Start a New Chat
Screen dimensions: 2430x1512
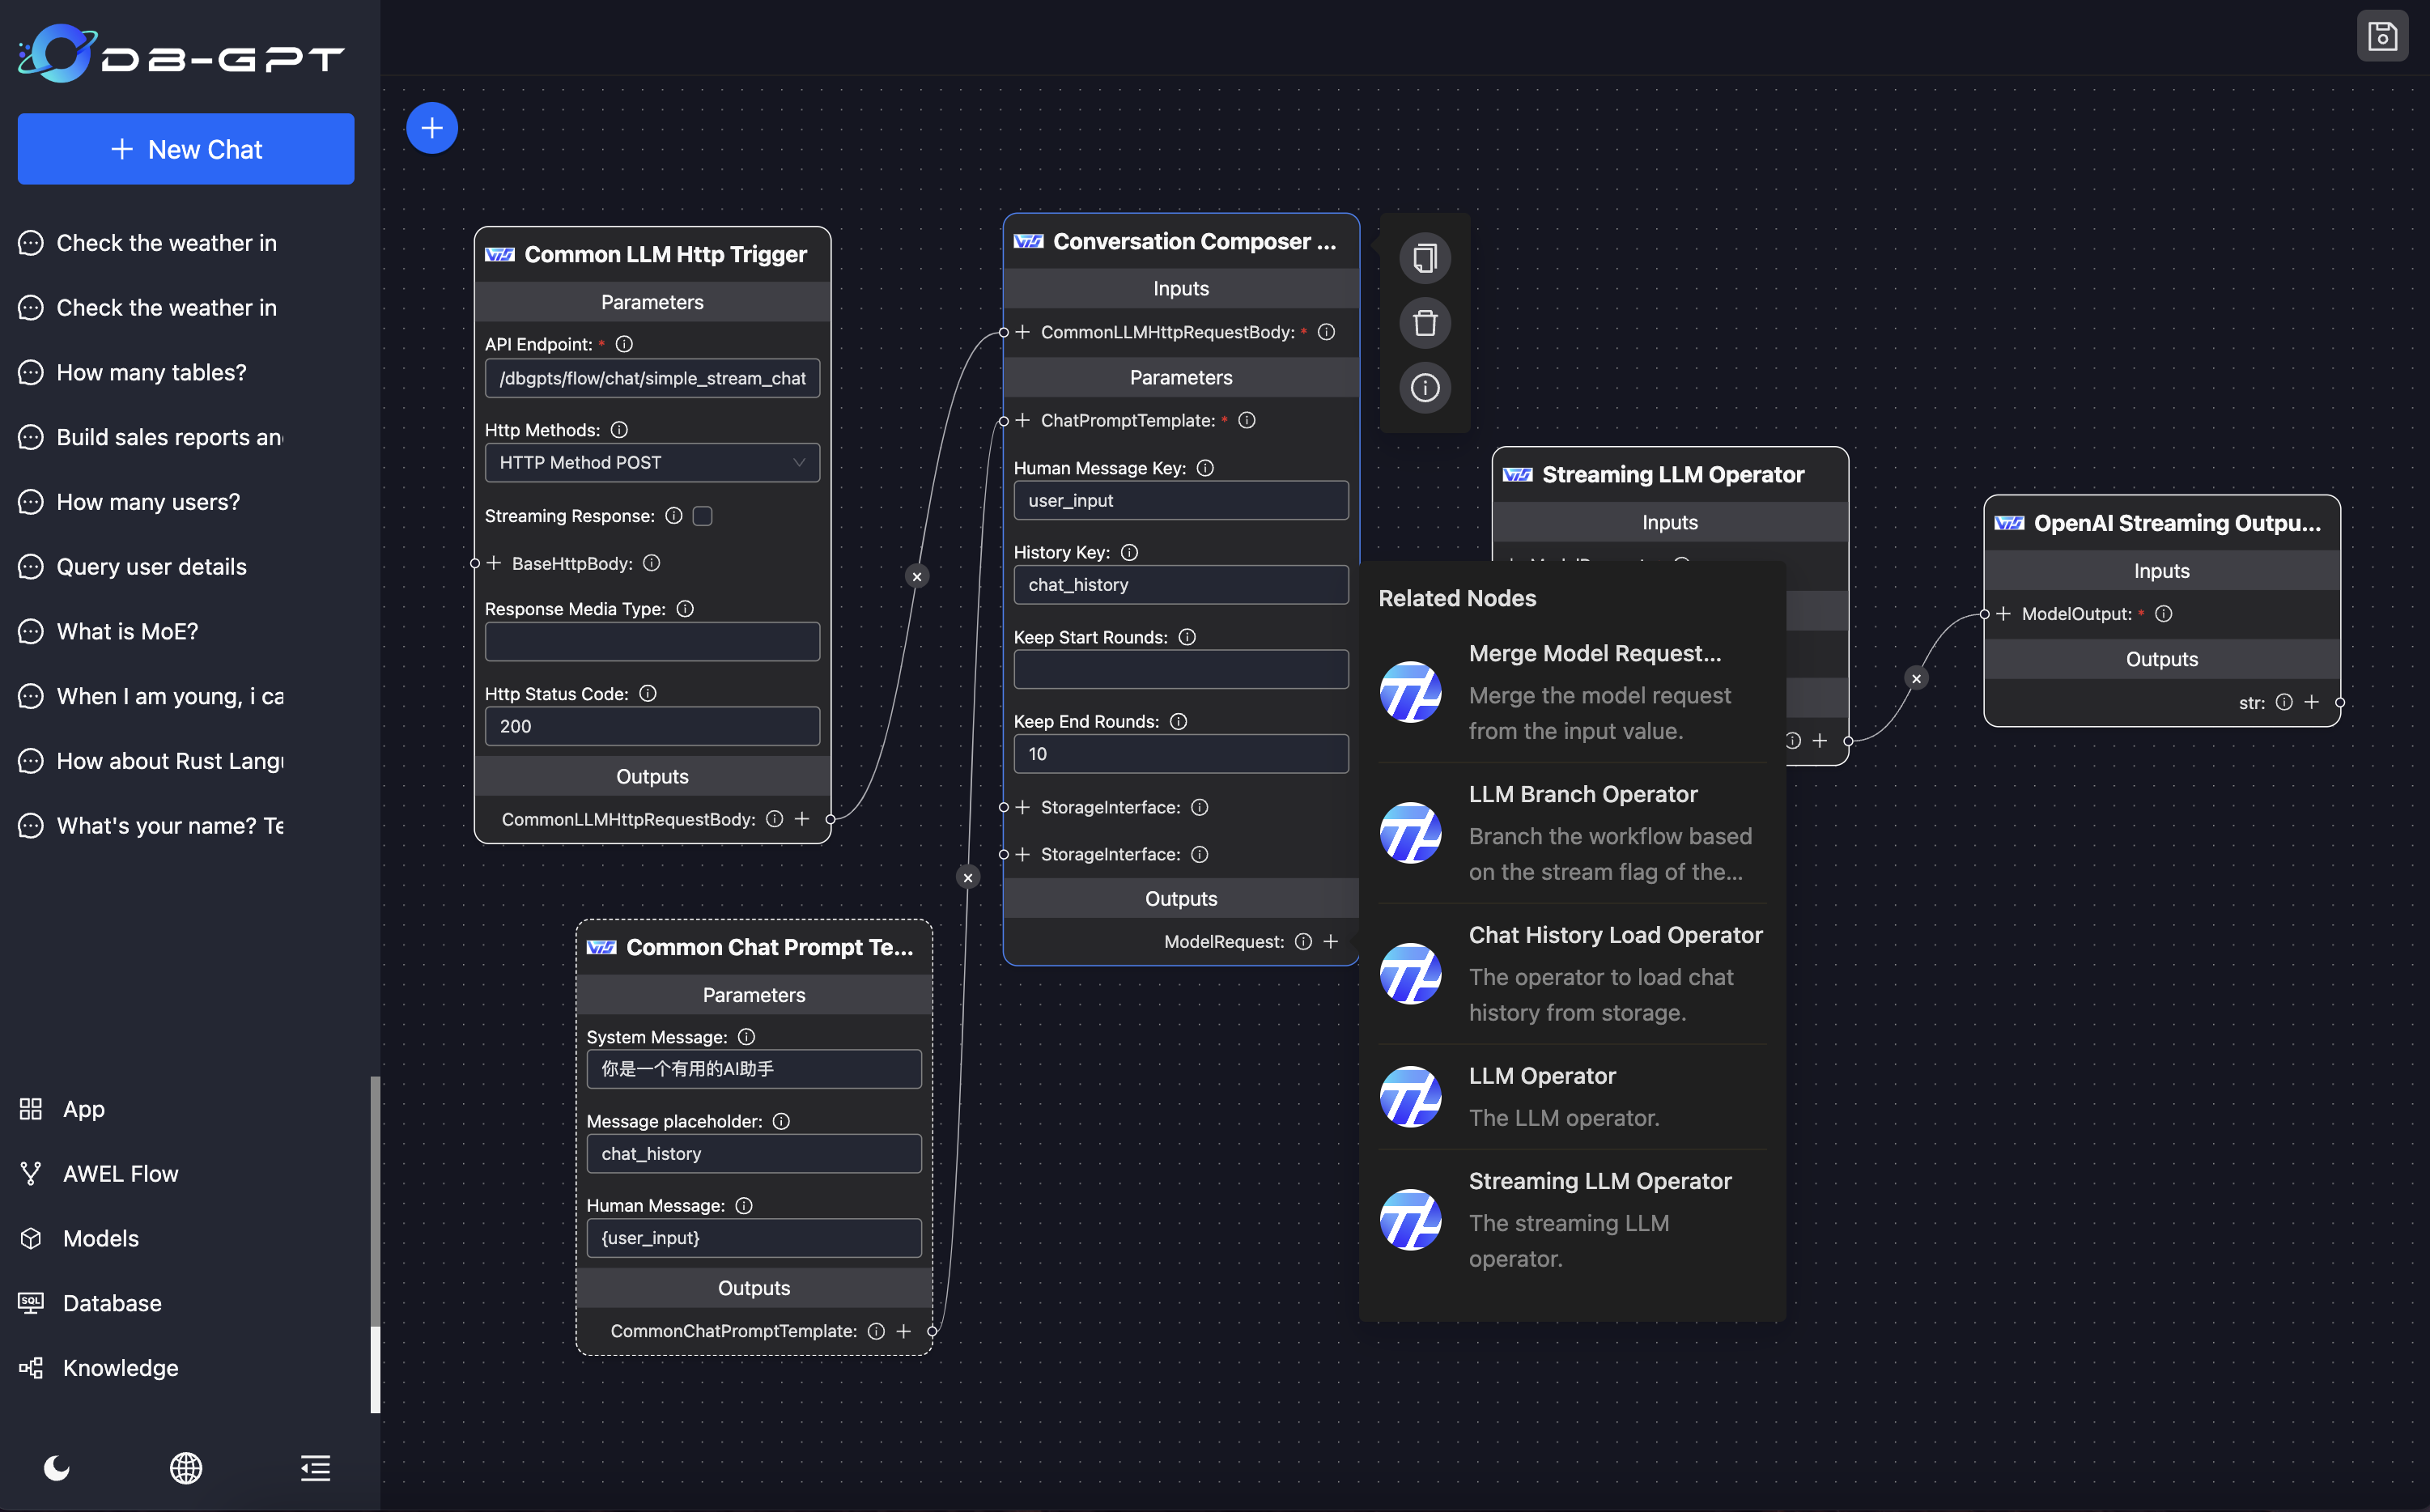[185, 148]
